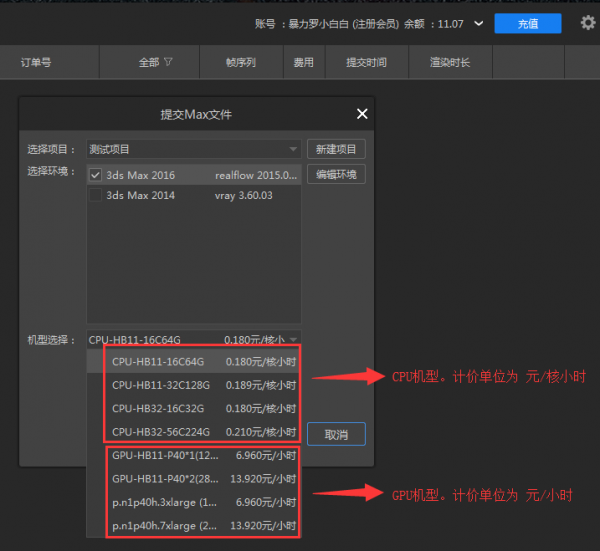600x551 pixels.
Task: Click the 编辑环境 button
Action: point(336,175)
